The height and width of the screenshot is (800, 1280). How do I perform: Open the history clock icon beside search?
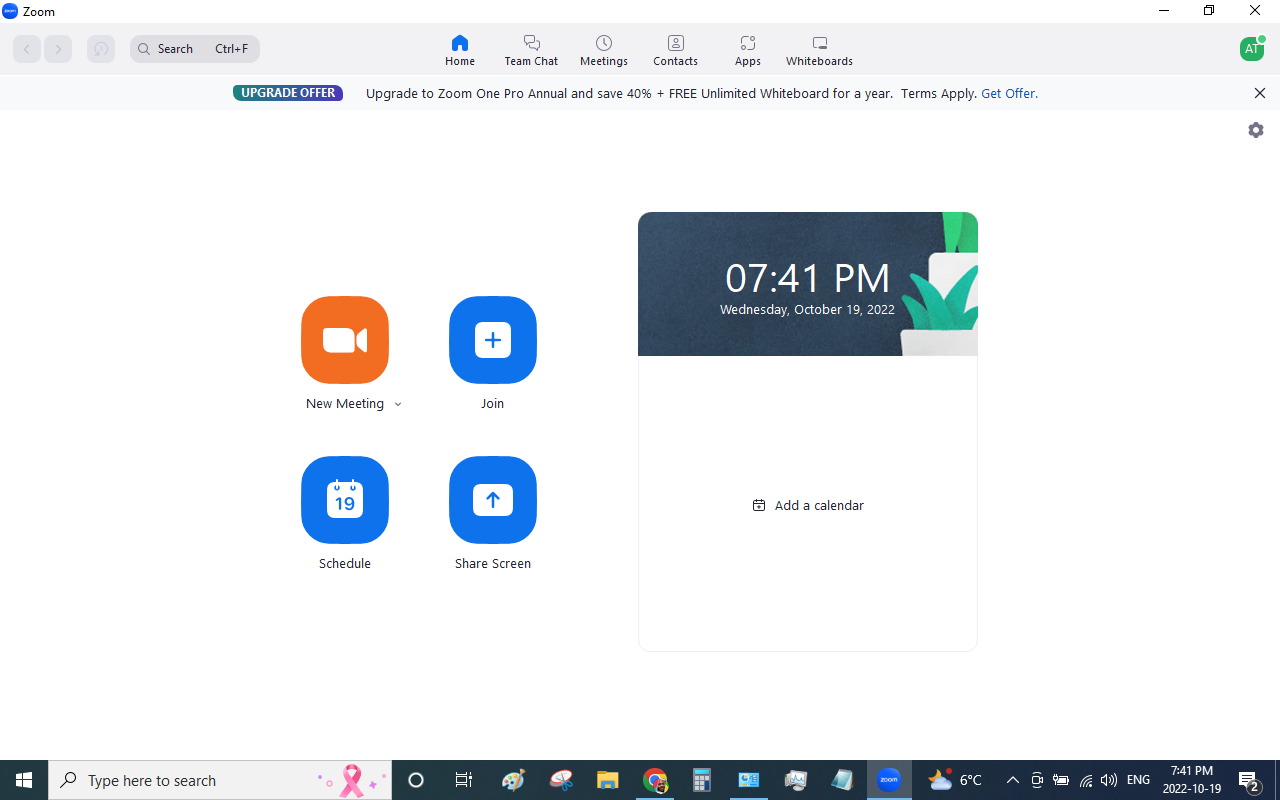[101, 49]
